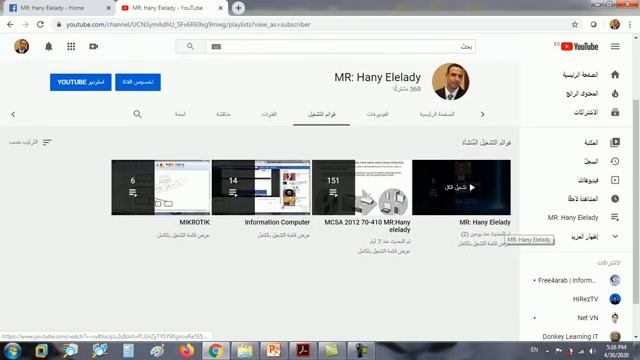Open the account avatar menu in YouTube header
640x360 pixels.
pyautogui.click(x=22, y=47)
